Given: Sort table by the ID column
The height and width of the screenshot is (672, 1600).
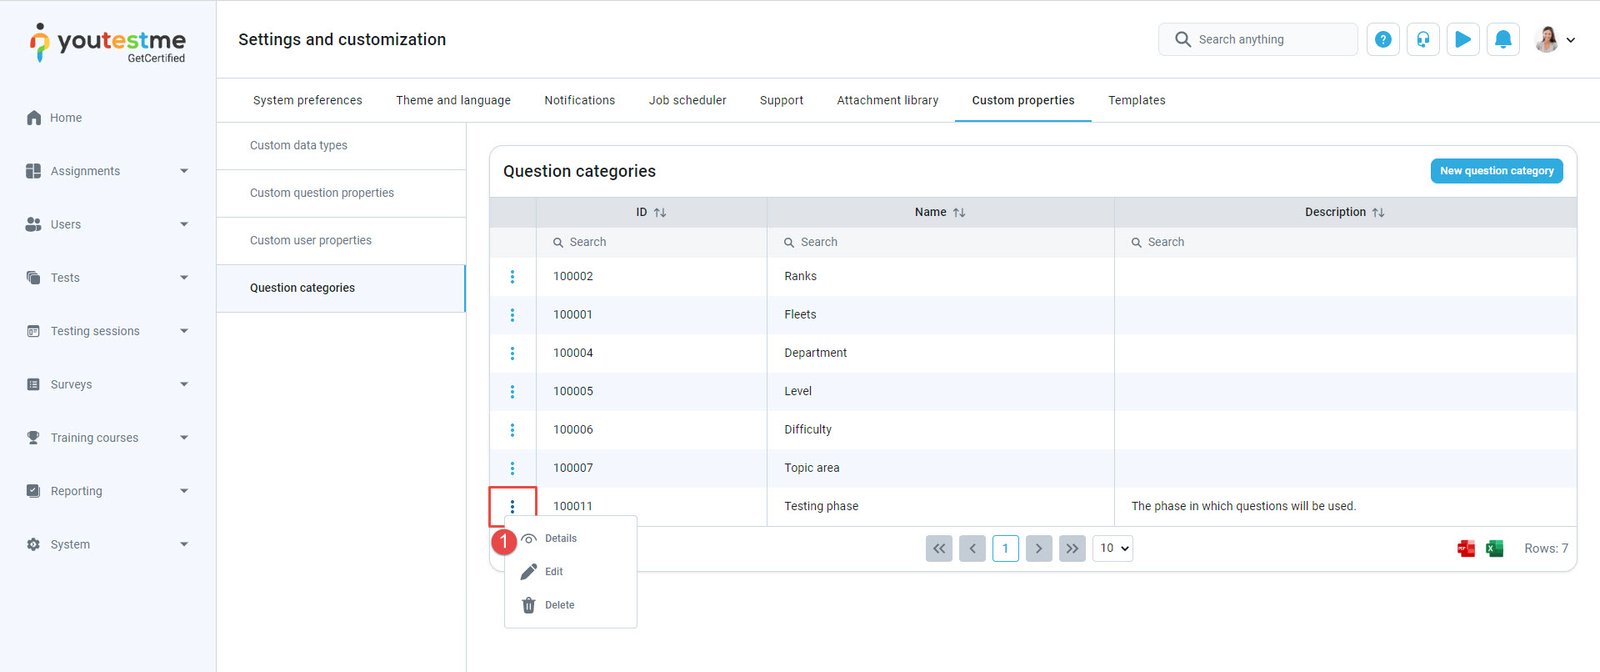Looking at the screenshot, I should click(x=651, y=212).
